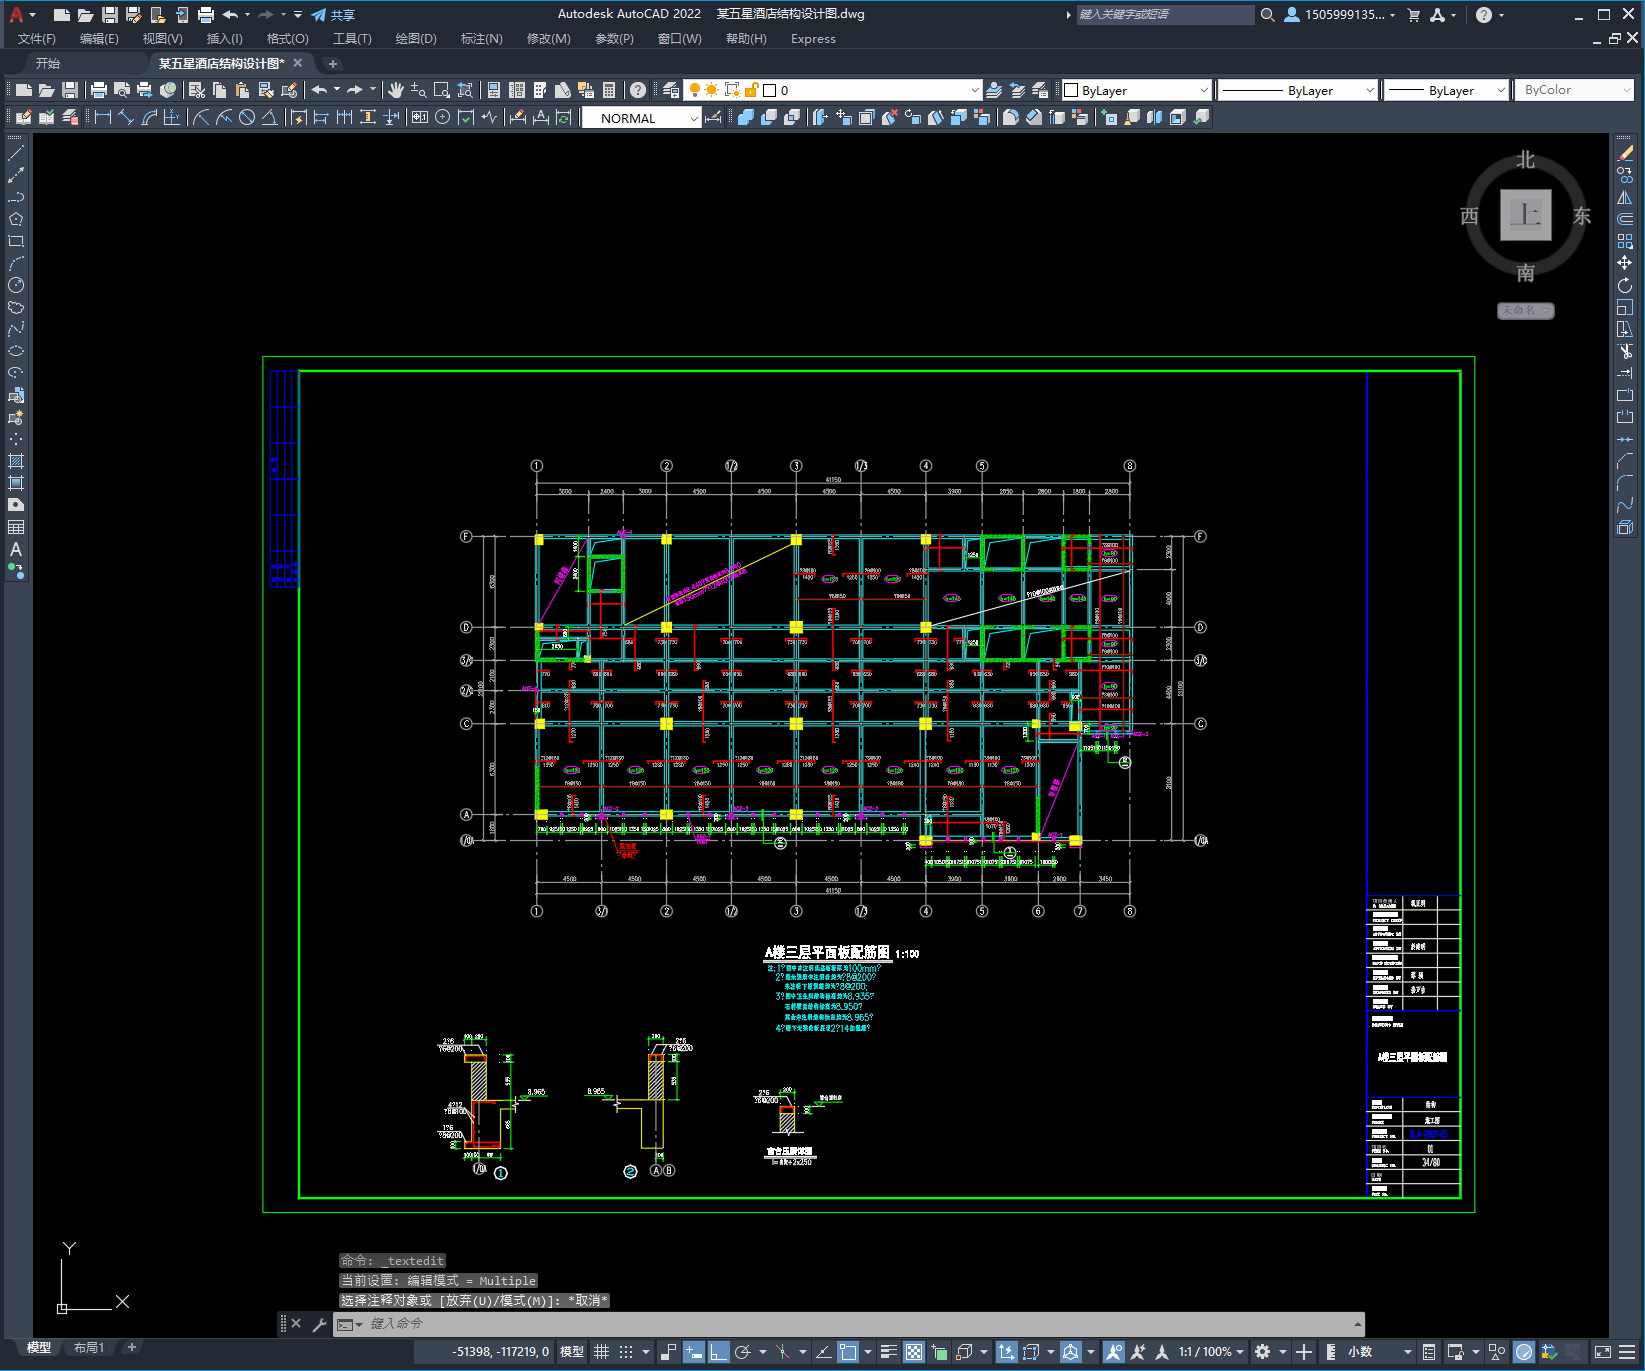Select the Polygon draw tool

16,219
